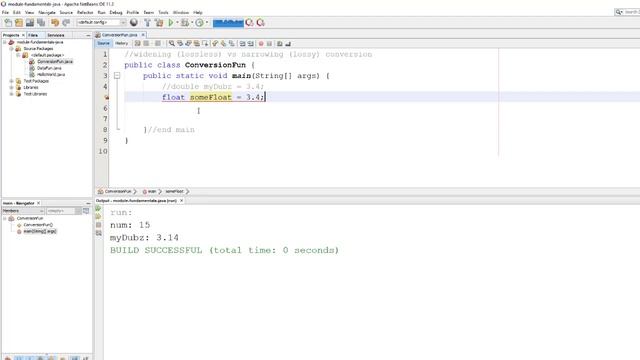640x360 pixels.
Task: Close the ConversionFun.java editor tab
Action: click(x=143, y=35)
